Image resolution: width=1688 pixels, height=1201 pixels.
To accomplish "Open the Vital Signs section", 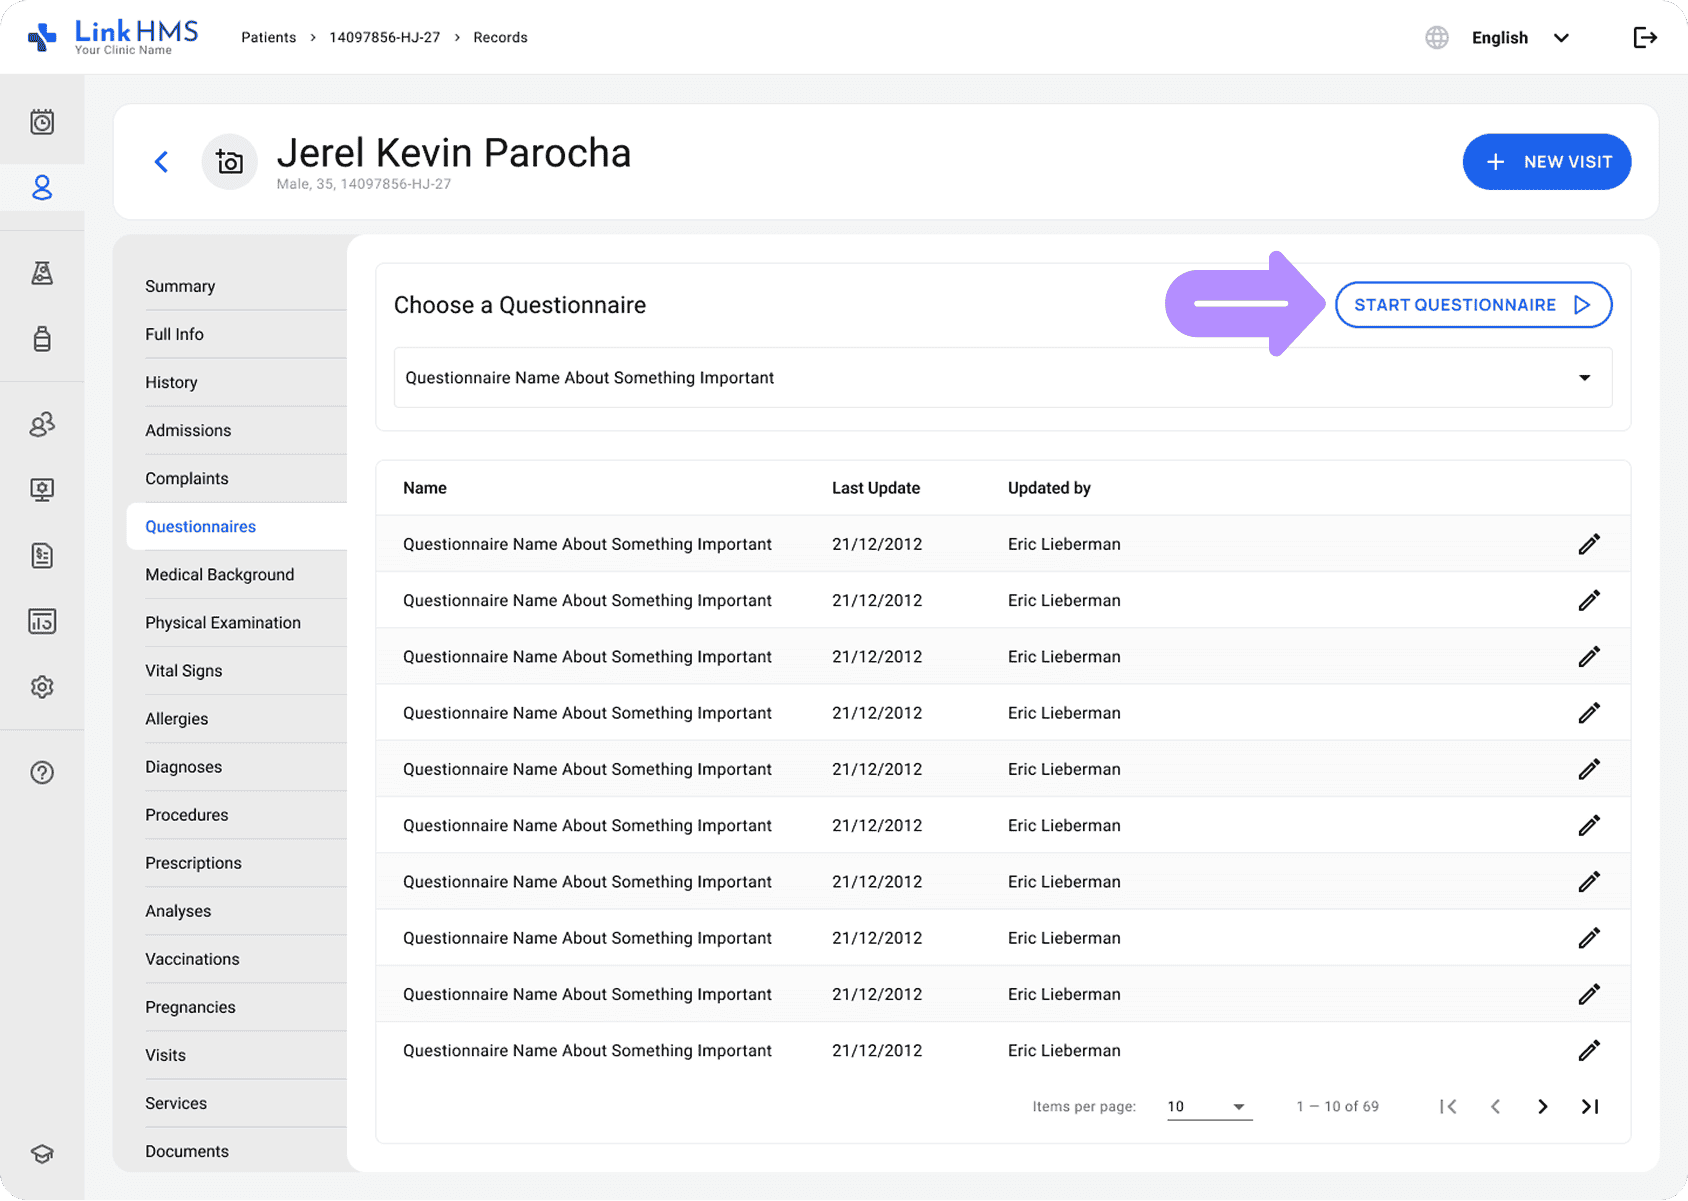I will (x=184, y=671).
